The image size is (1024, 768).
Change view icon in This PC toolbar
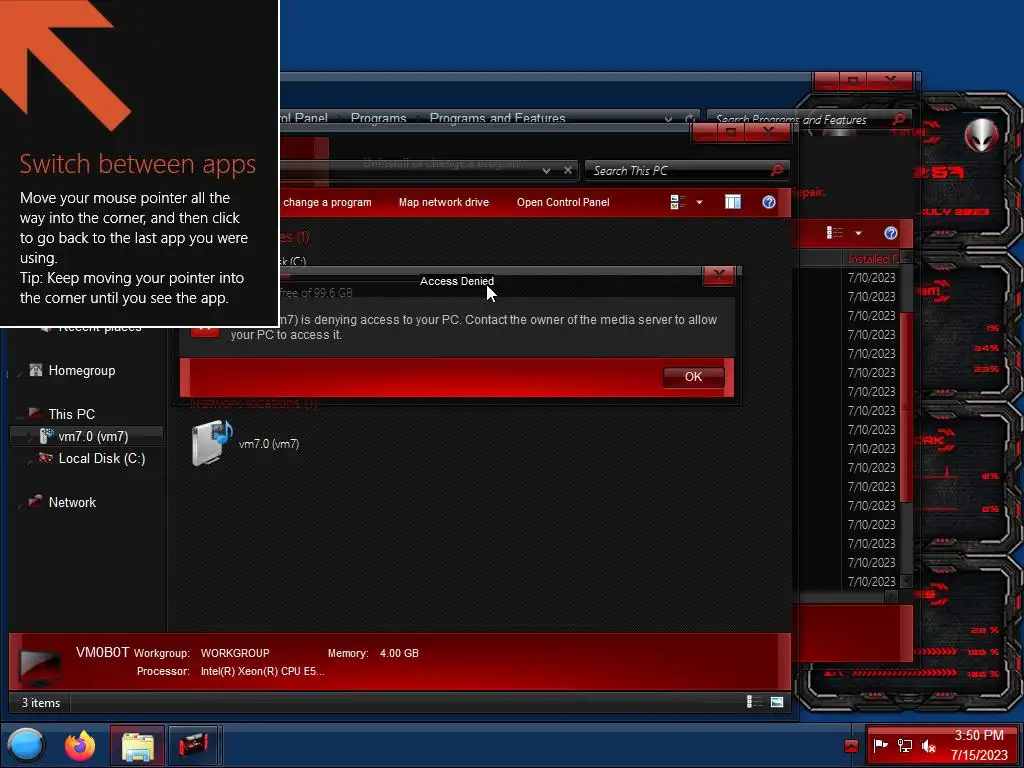[678, 202]
